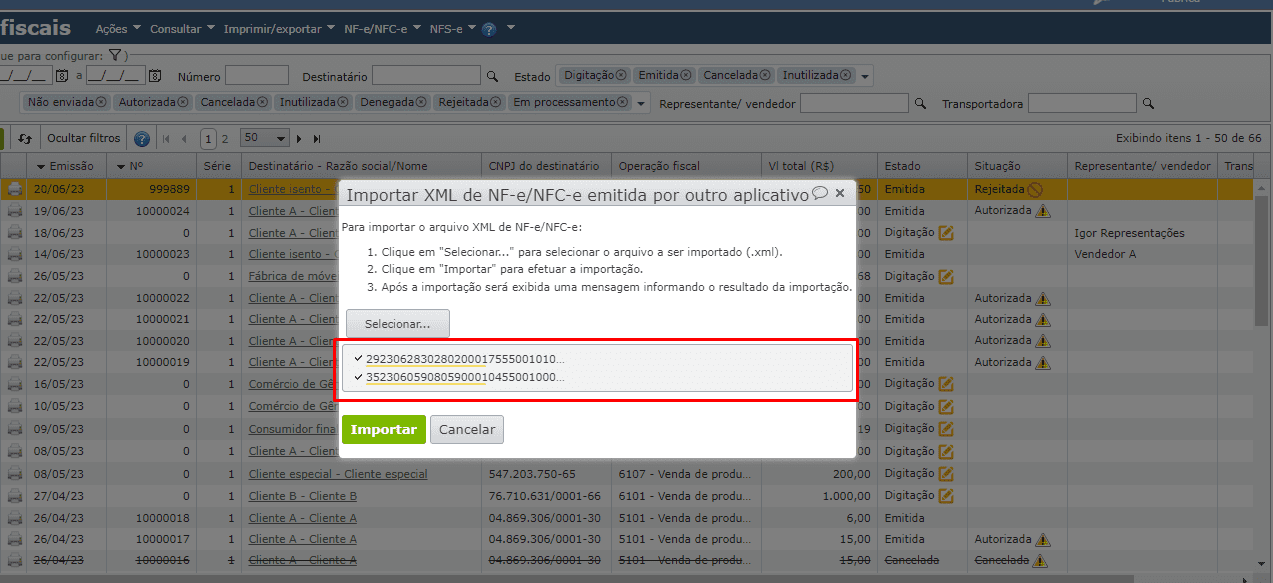Open the Cliente B - Cliente B link

point(303,496)
